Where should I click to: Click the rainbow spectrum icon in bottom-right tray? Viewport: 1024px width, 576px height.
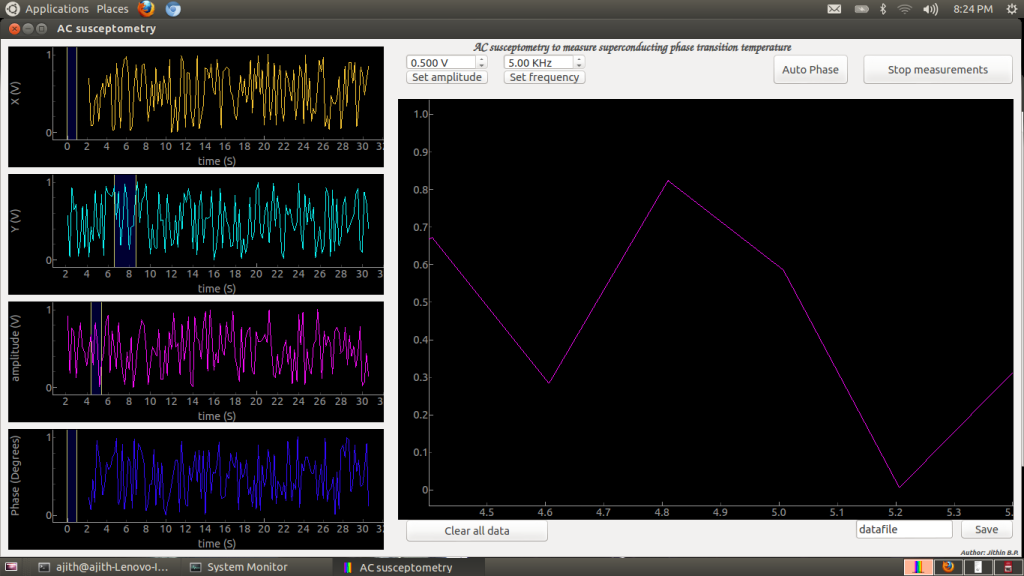coord(918,567)
